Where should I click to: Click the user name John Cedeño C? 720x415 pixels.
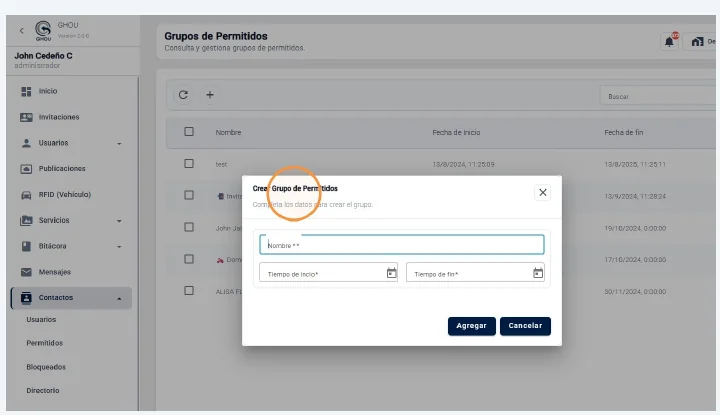(43, 56)
